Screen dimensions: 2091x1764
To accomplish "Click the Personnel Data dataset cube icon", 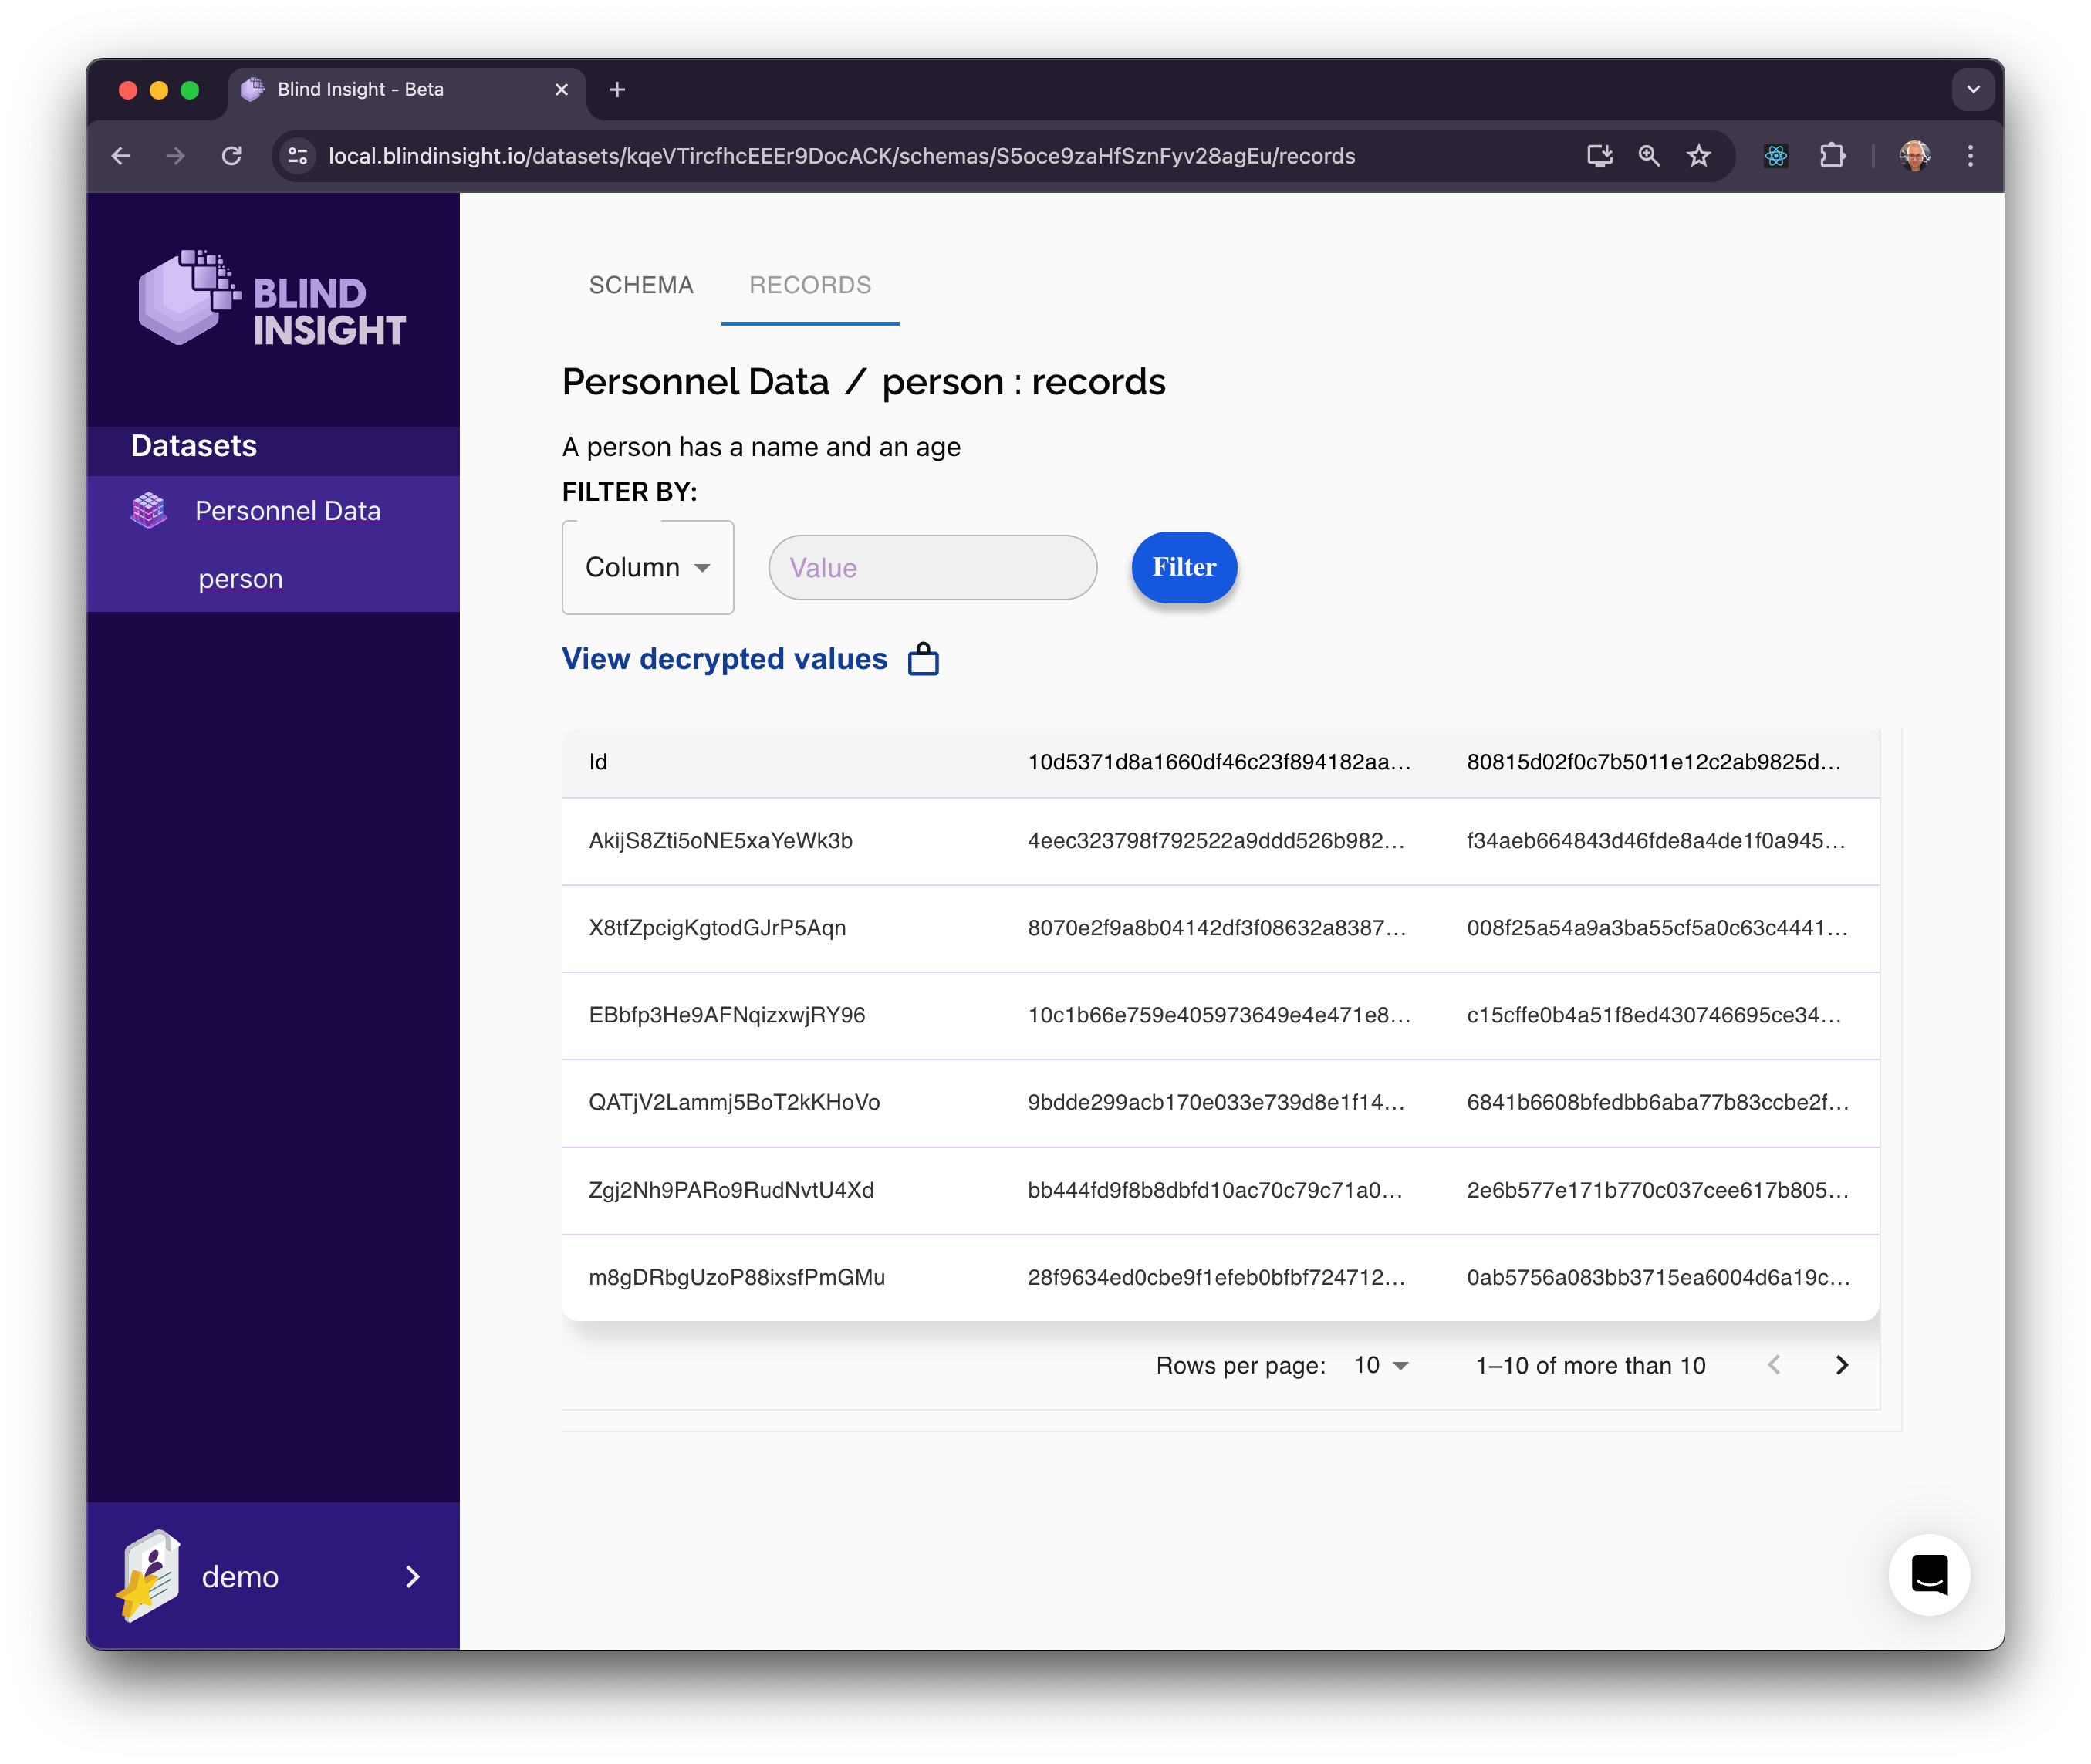I will 149,511.
